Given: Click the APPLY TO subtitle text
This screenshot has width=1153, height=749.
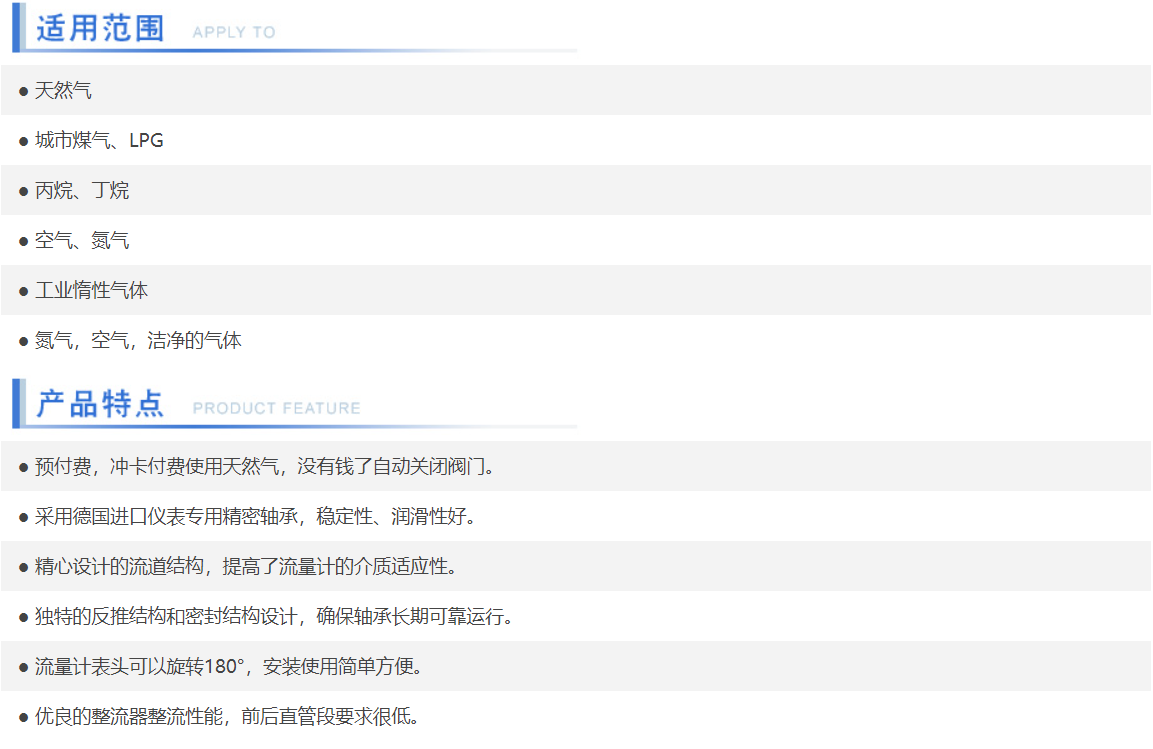Looking at the screenshot, I should (233, 32).
